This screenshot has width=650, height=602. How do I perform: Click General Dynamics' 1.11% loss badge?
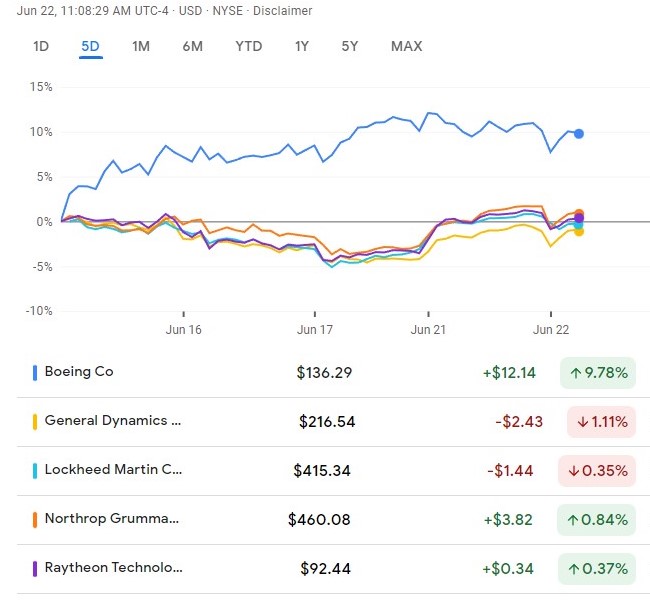[601, 422]
